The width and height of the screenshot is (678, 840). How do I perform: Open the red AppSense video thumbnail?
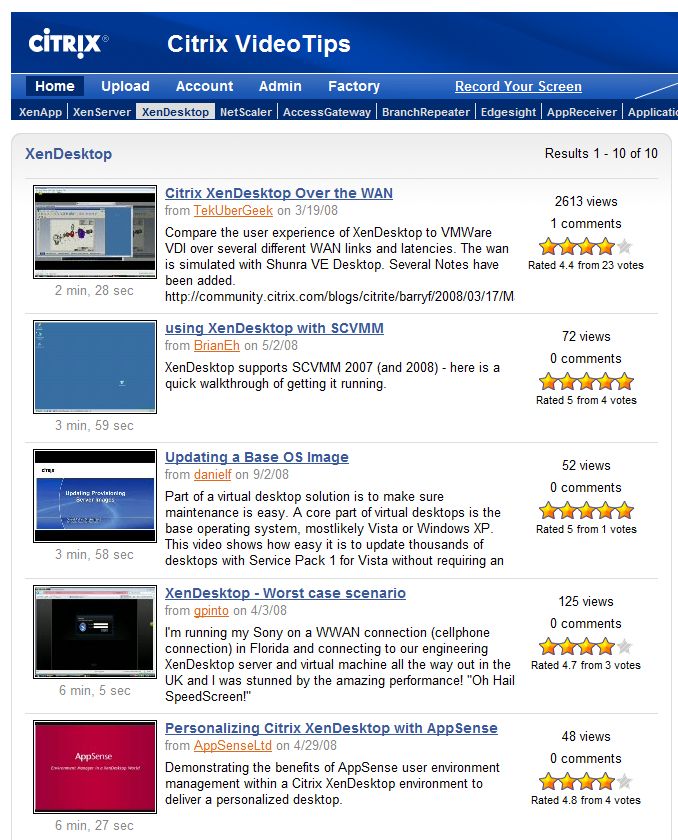click(x=95, y=767)
